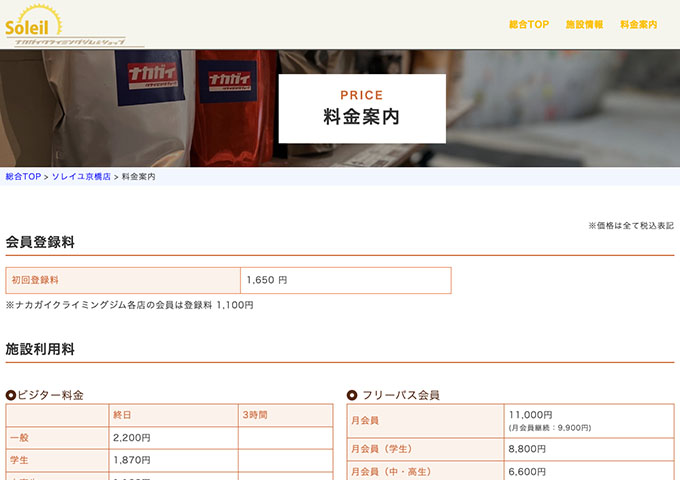Viewport: 680px width, 480px height.
Task: Click the ビジター料金 heading
Action: point(50,395)
